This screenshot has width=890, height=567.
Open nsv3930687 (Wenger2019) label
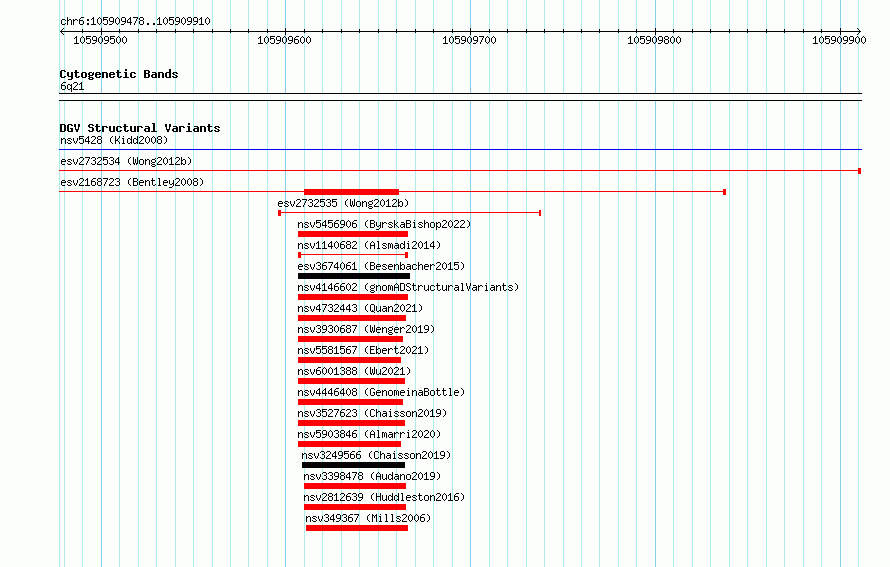coord(366,329)
